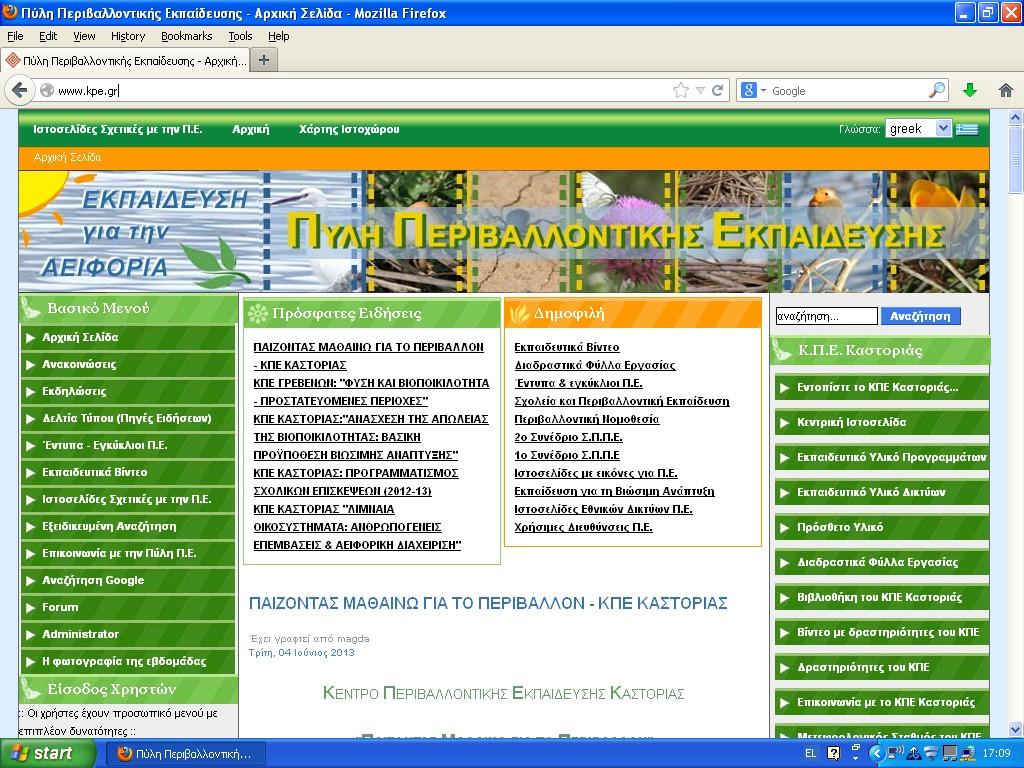Image resolution: width=1024 pixels, height=768 pixels.
Task: Go to the Firefox Home icon
Action: [x=1006, y=90]
